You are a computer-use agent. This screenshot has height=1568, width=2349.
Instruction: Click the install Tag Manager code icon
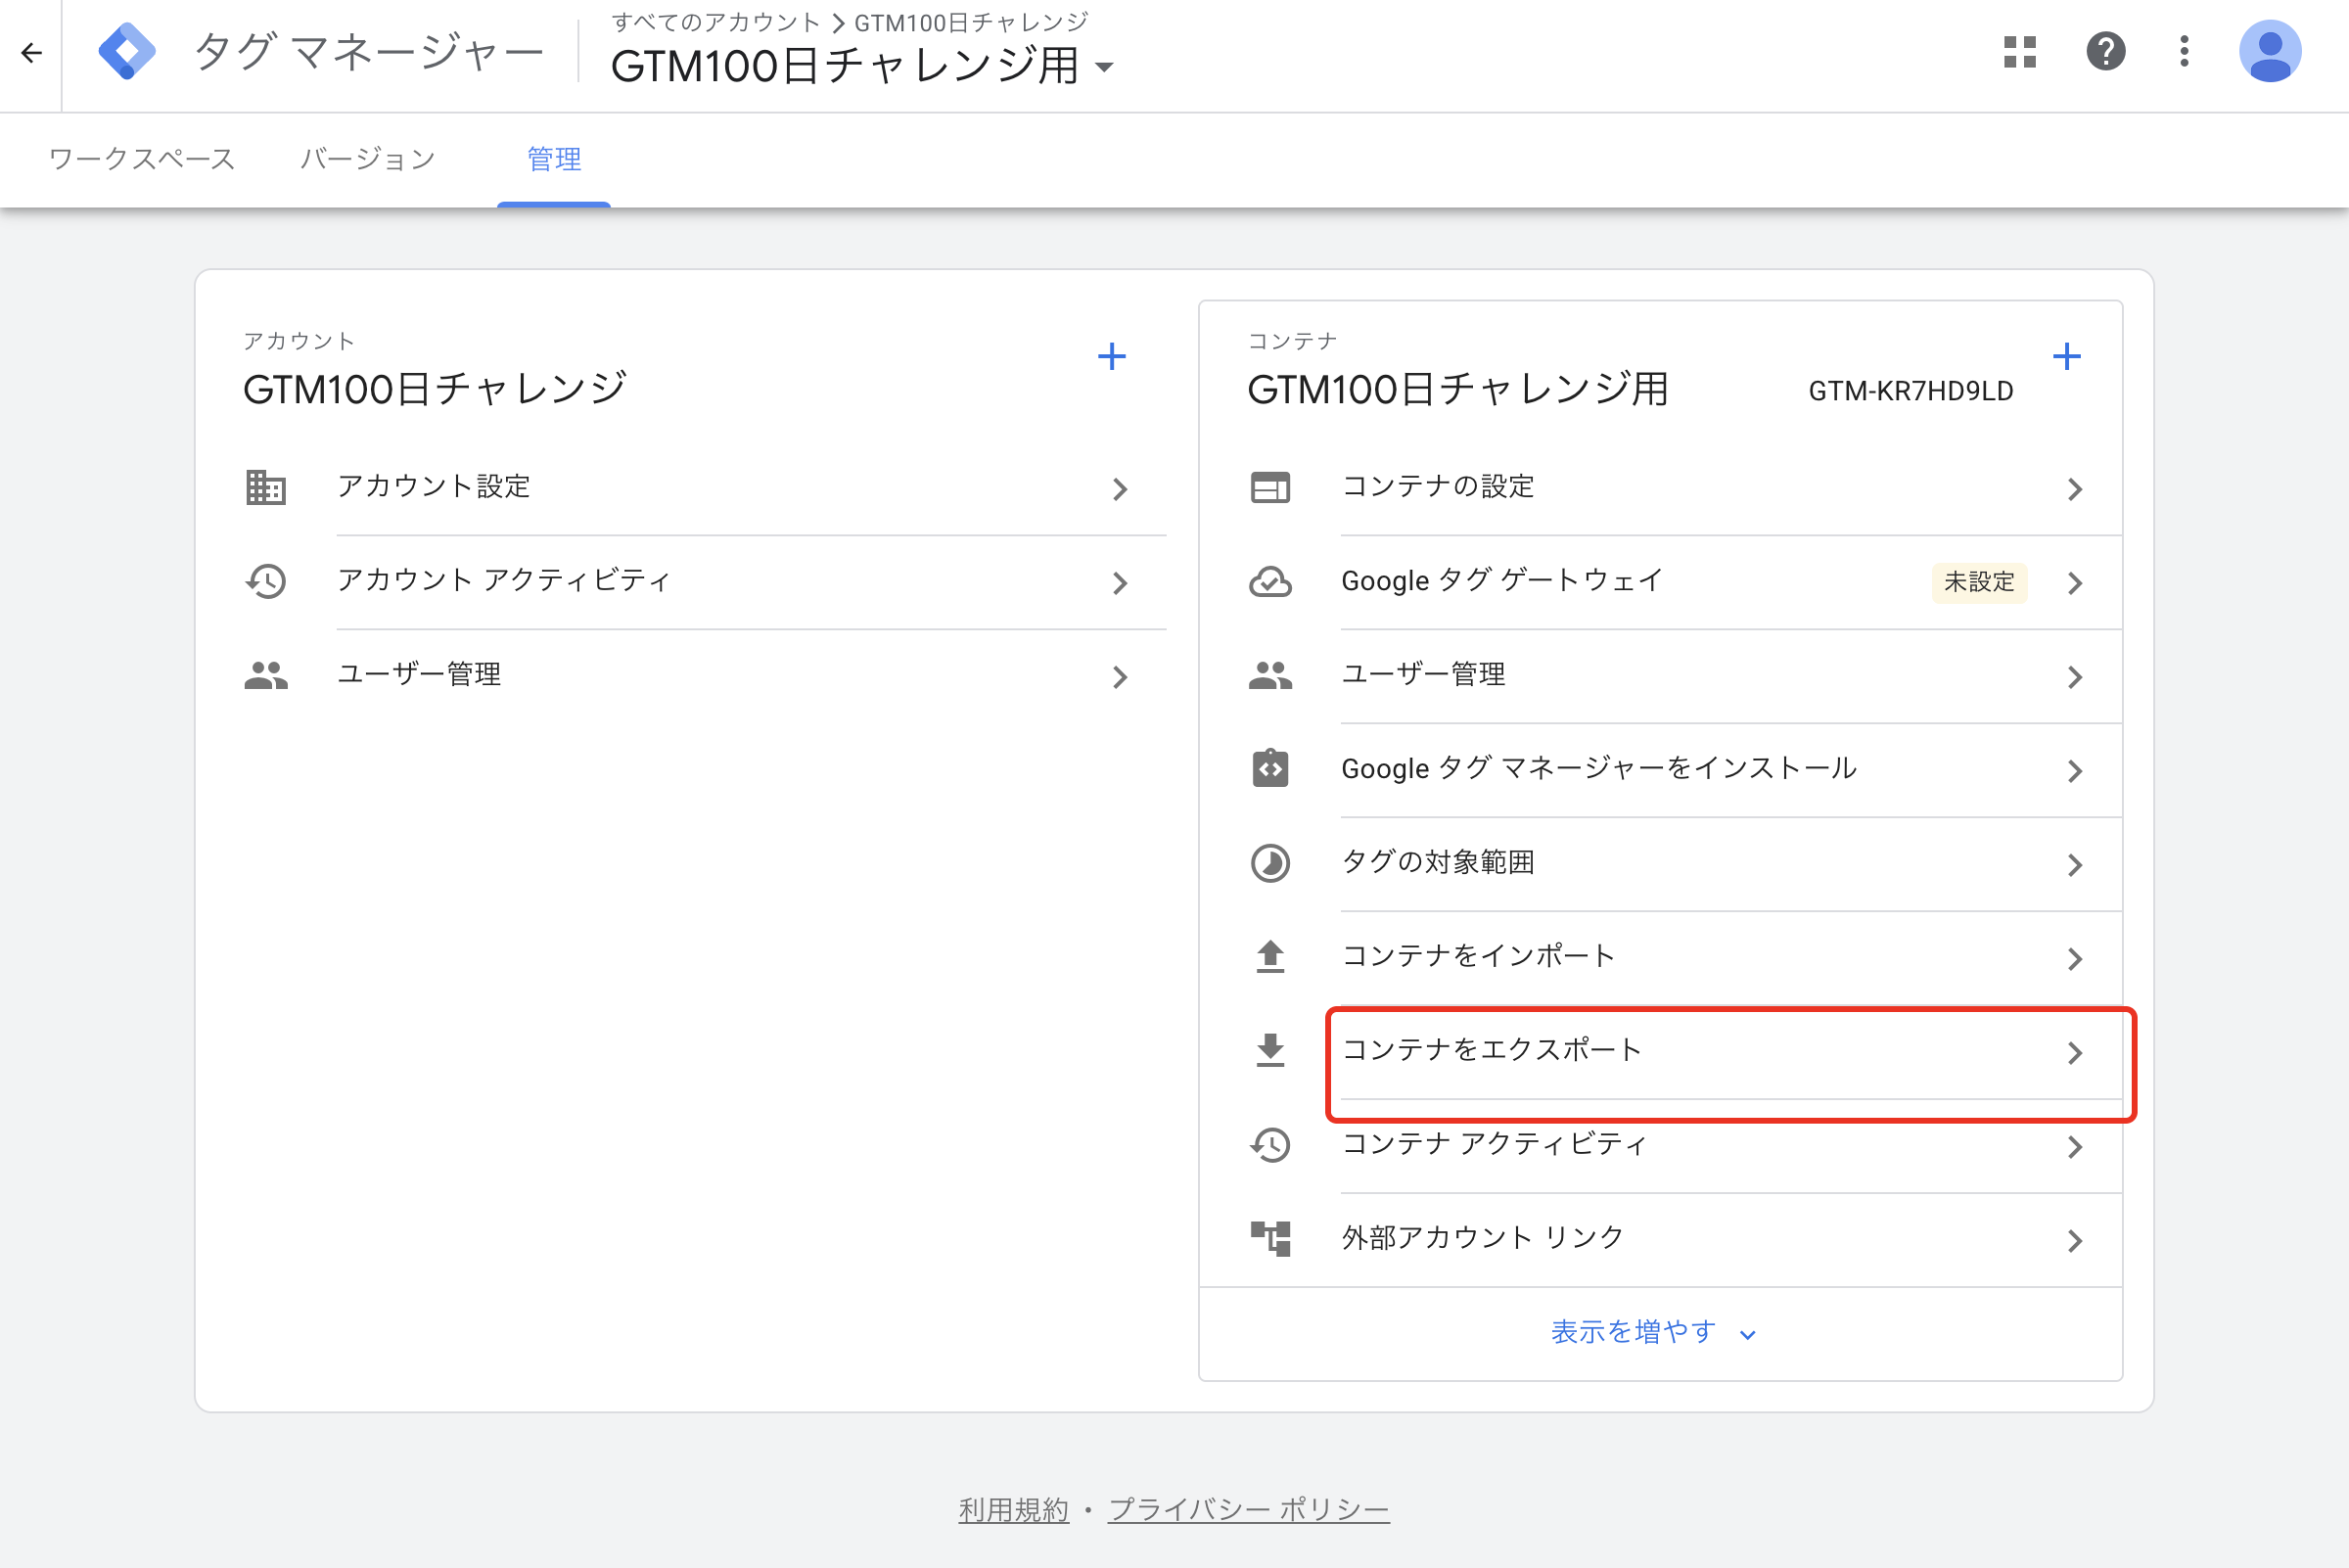[x=1270, y=768]
